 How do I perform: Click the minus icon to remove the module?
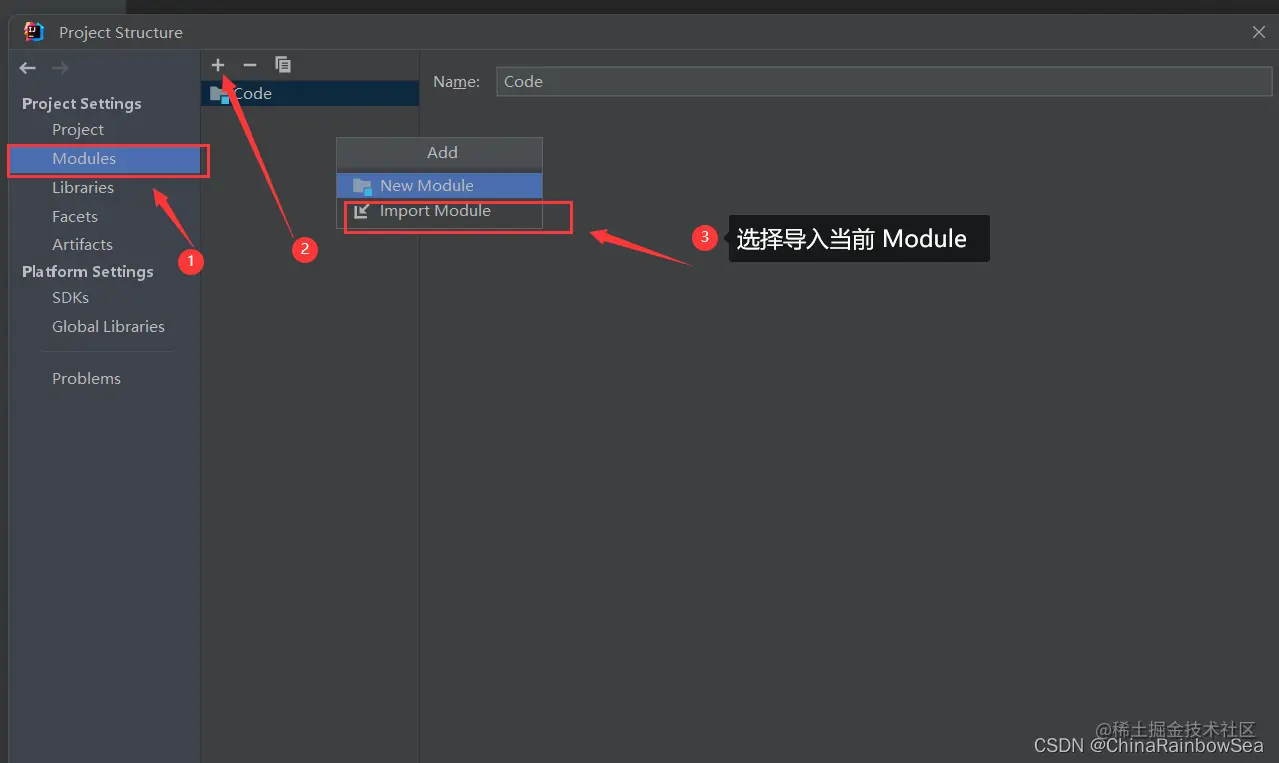tap(250, 65)
